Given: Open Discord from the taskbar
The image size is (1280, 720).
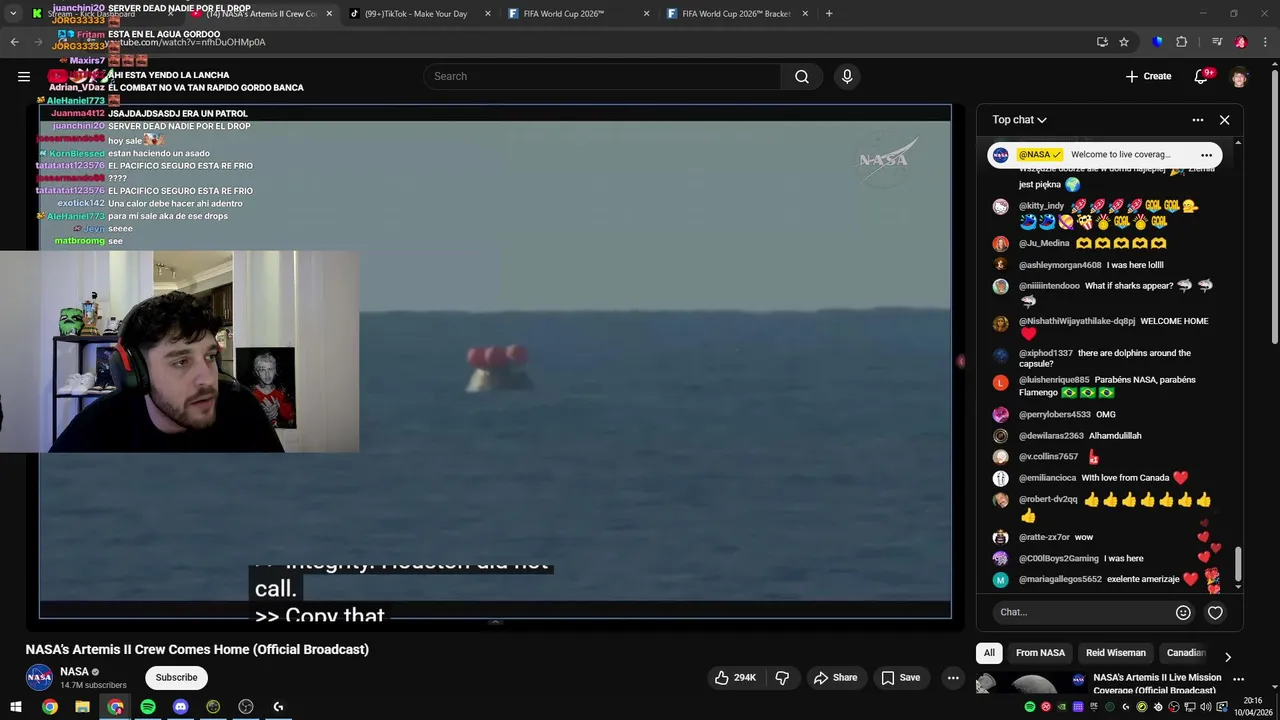Looking at the screenshot, I should coord(180,707).
